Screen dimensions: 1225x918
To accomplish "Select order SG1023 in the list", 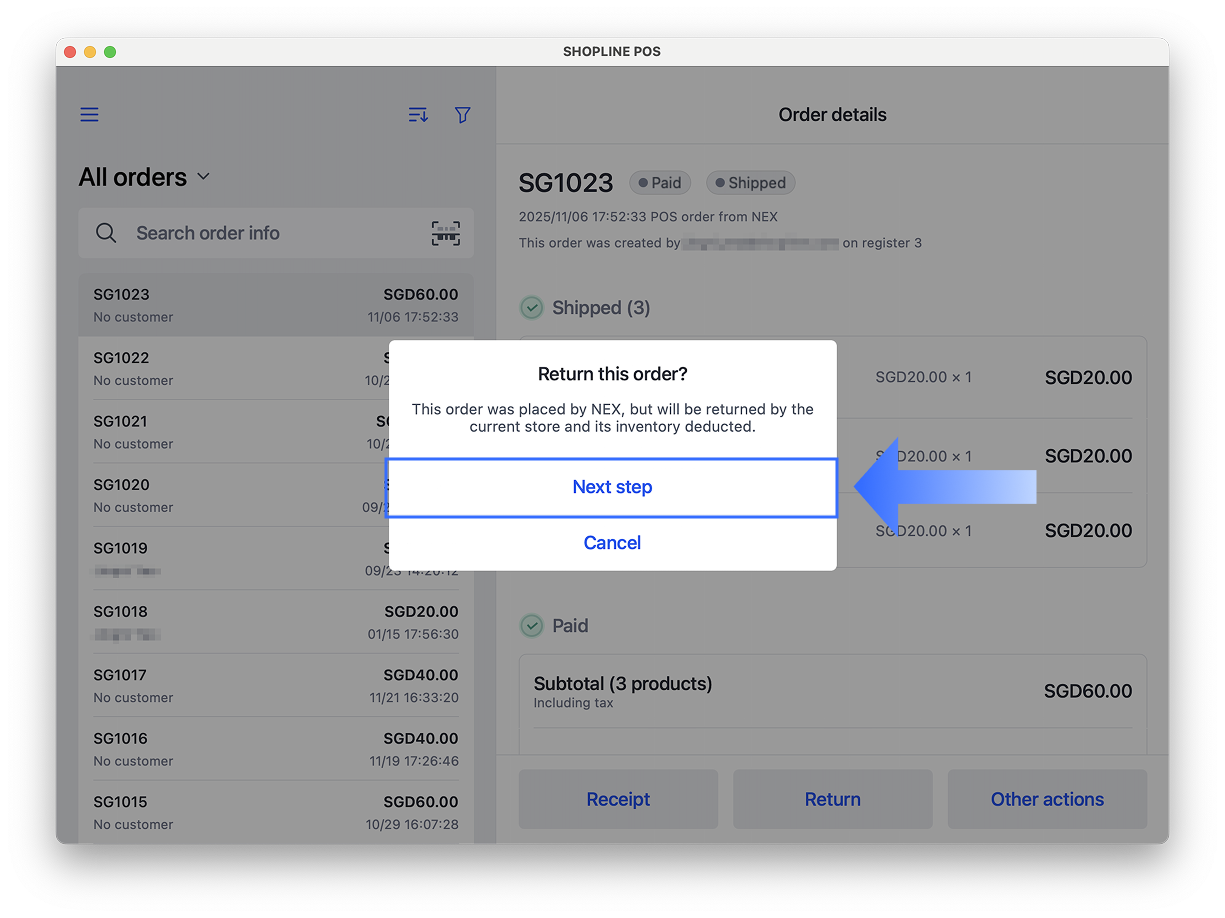I will [276, 305].
